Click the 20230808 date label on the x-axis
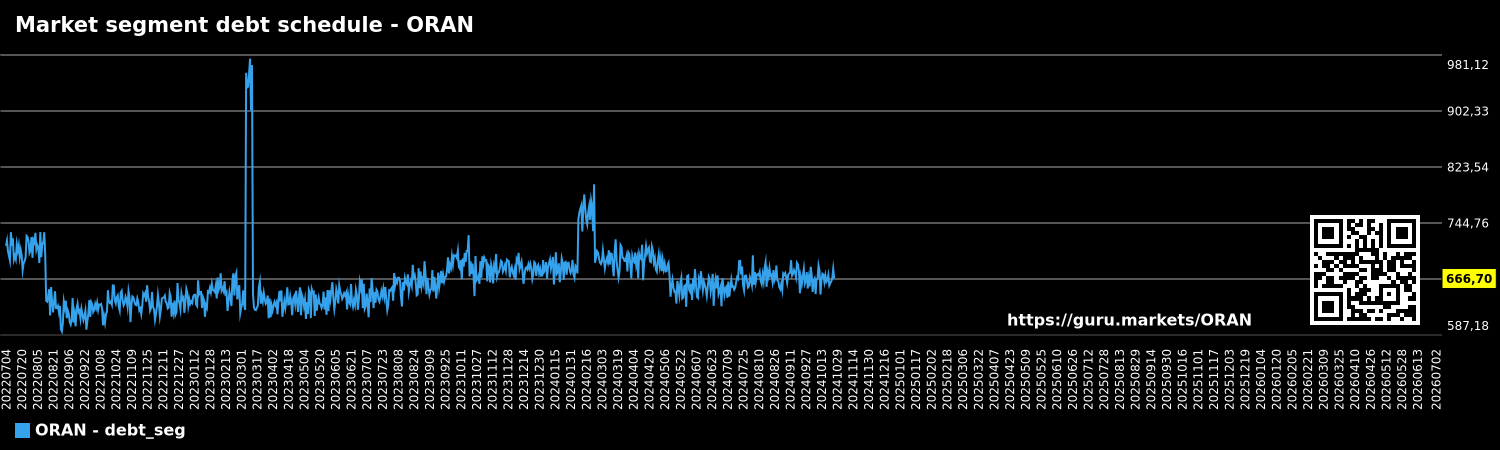 399,378
